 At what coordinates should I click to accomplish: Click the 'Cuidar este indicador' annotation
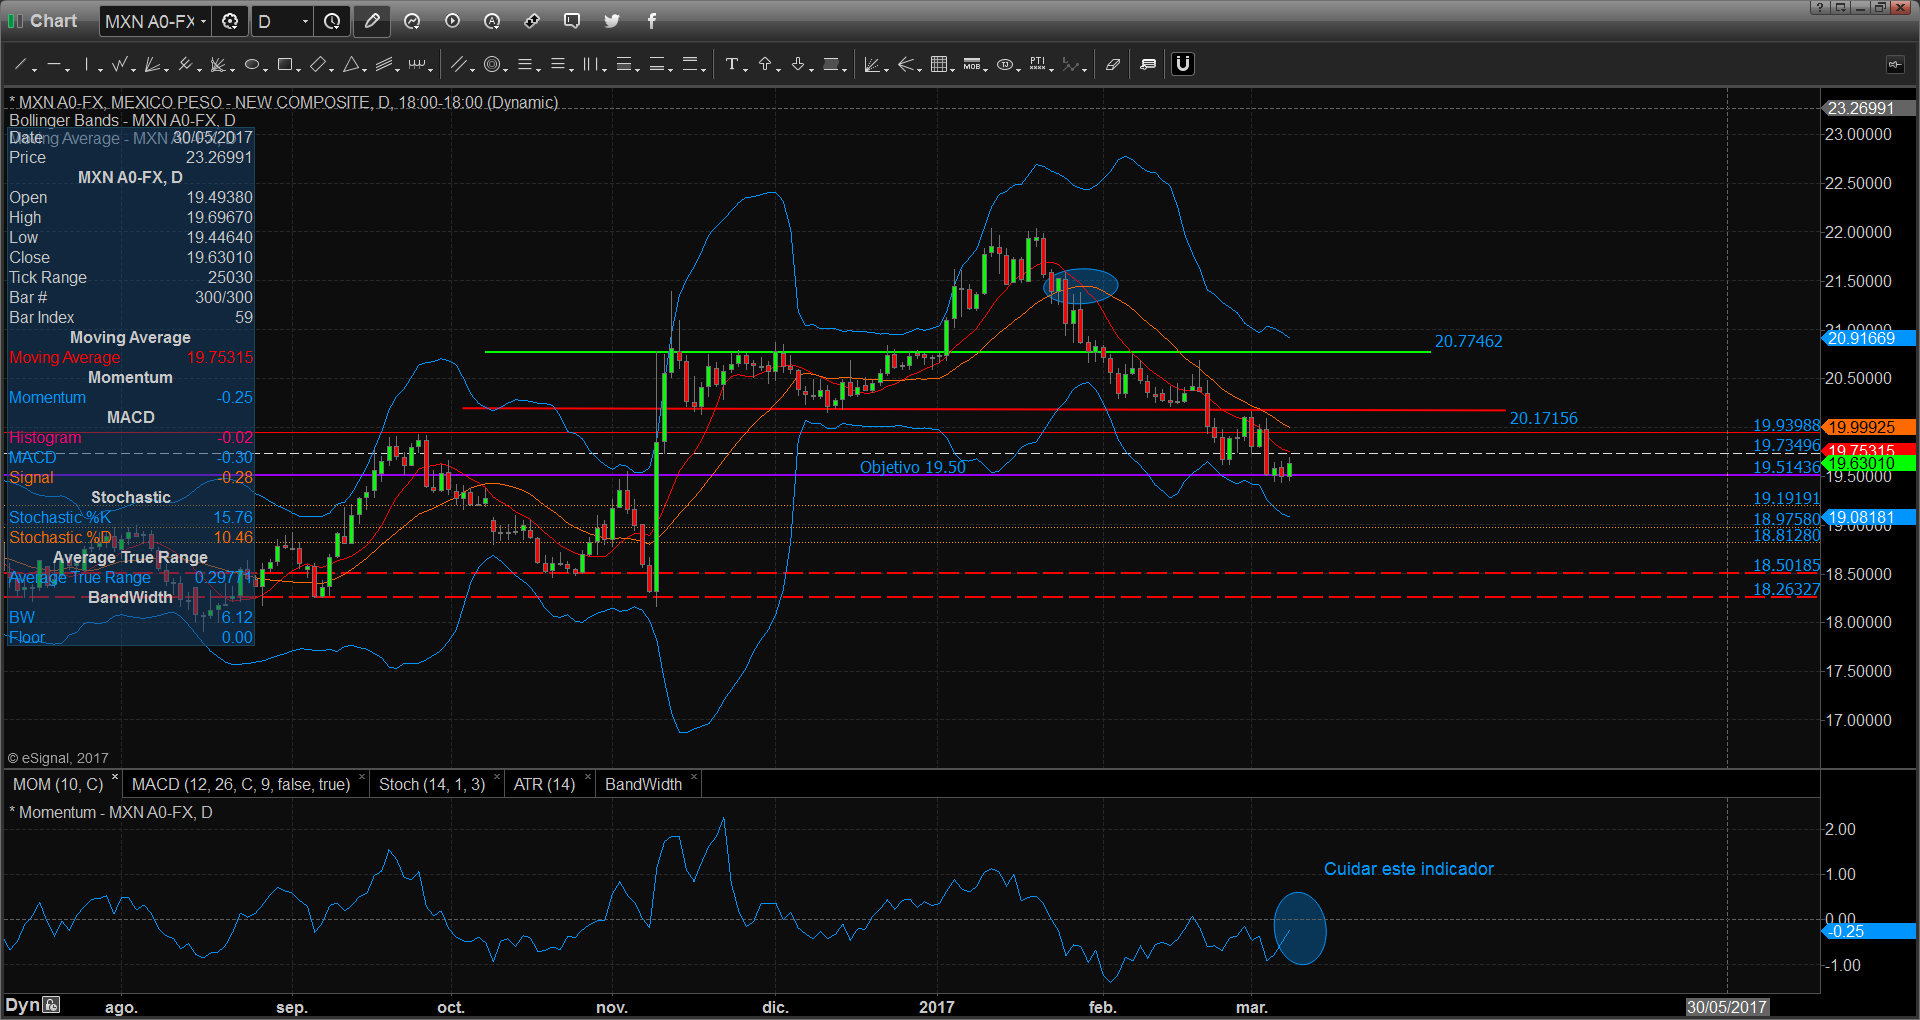[1408, 869]
